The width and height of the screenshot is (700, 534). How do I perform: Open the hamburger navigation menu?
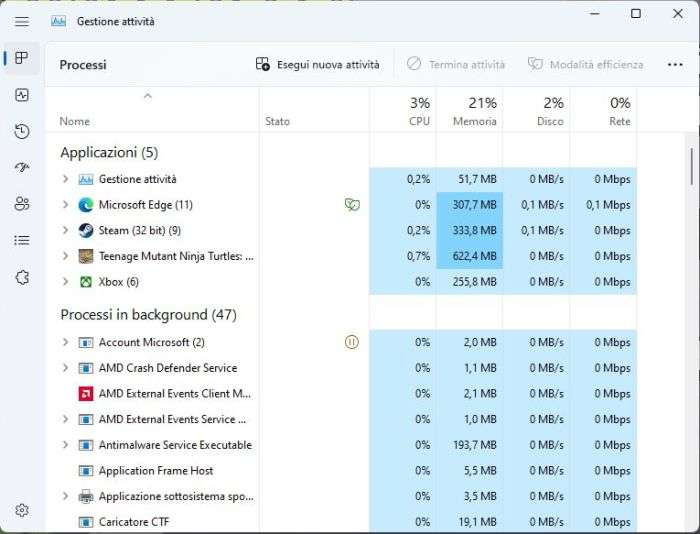click(21, 21)
